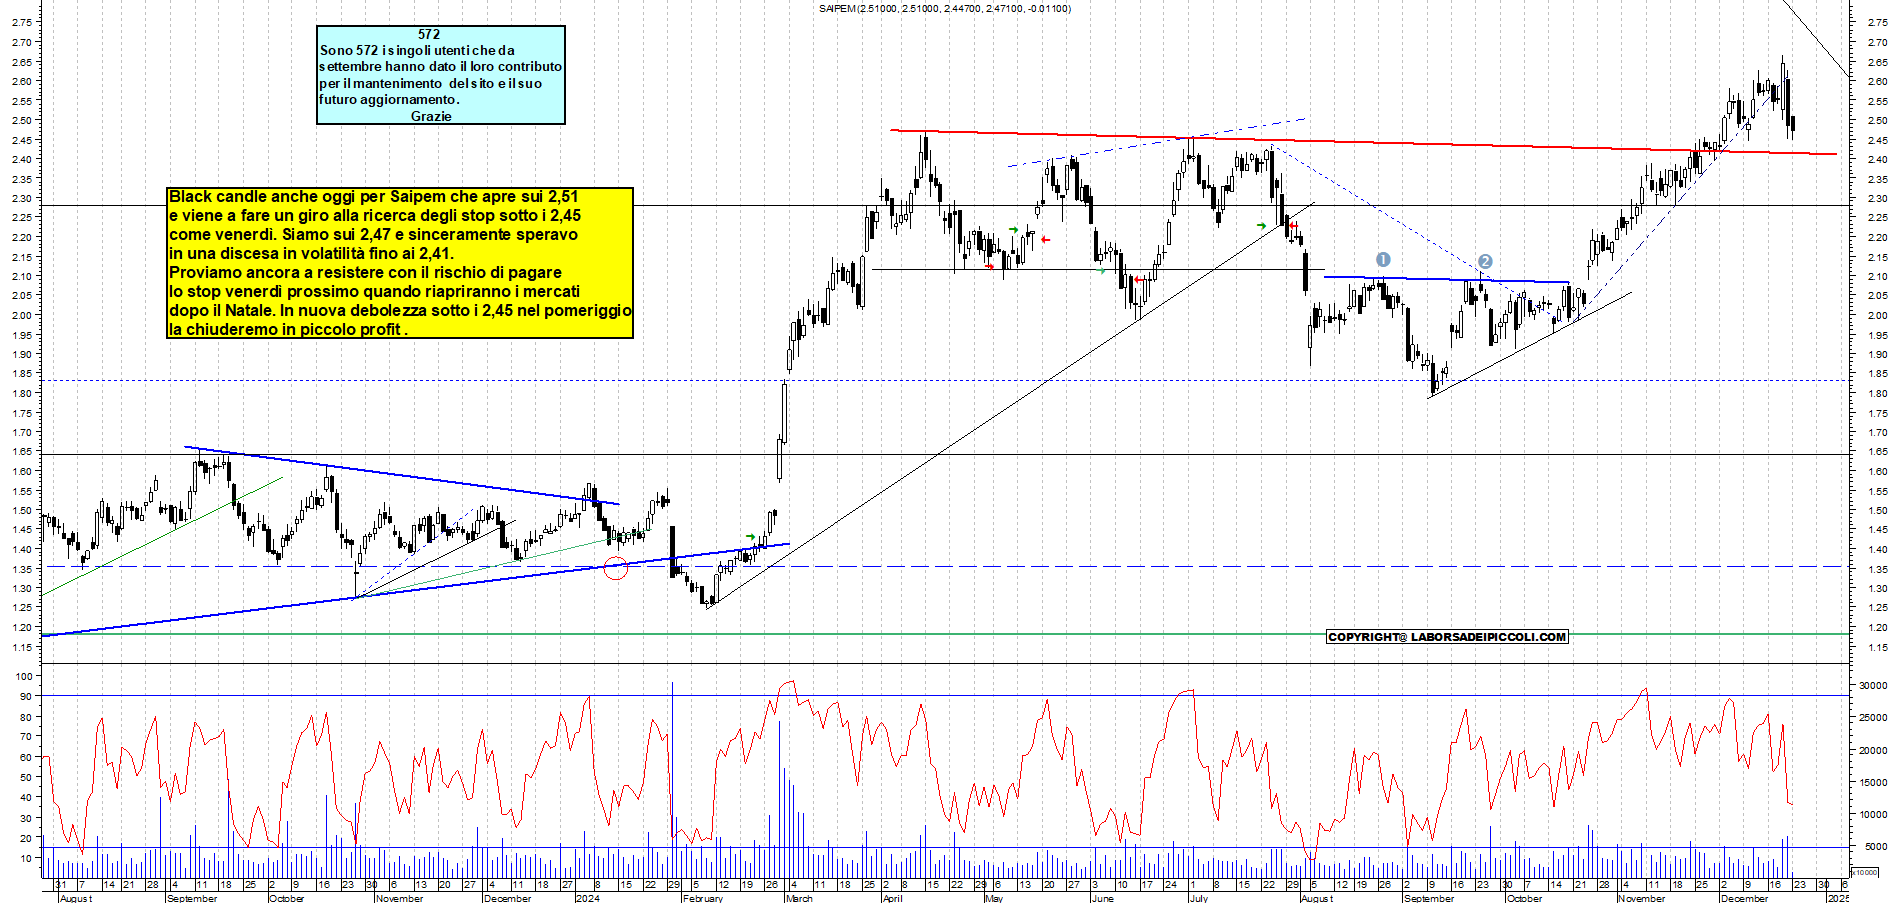Click the 100 label on the oscillator scale
This screenshot has height=903, width=1890.
25,676
